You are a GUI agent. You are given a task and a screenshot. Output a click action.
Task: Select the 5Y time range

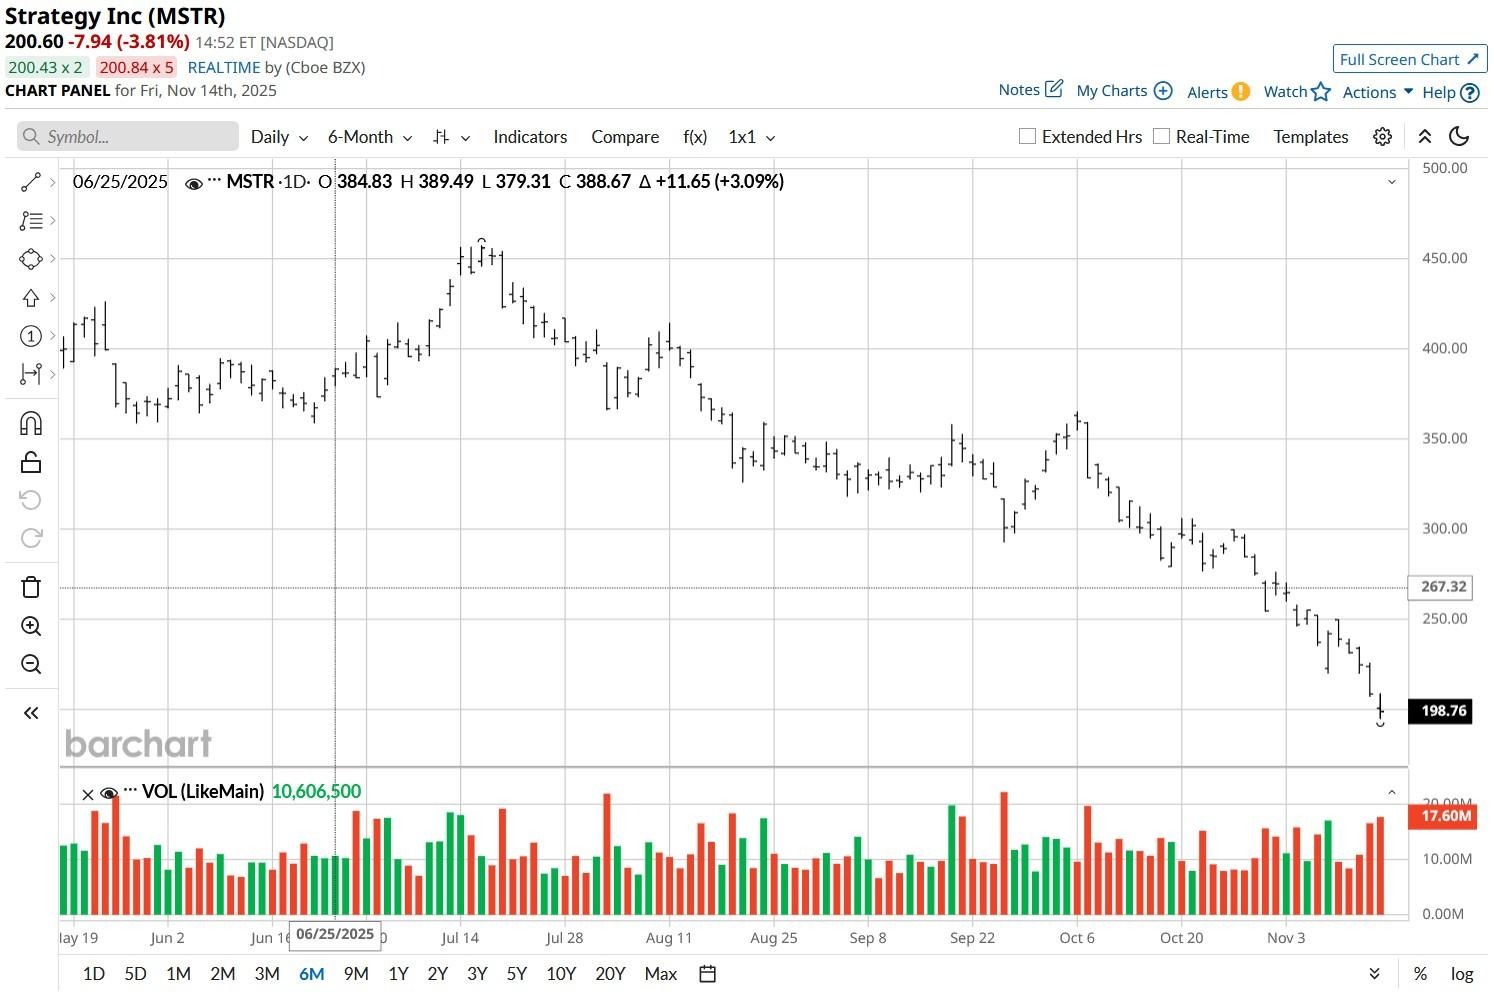[516, 974]
